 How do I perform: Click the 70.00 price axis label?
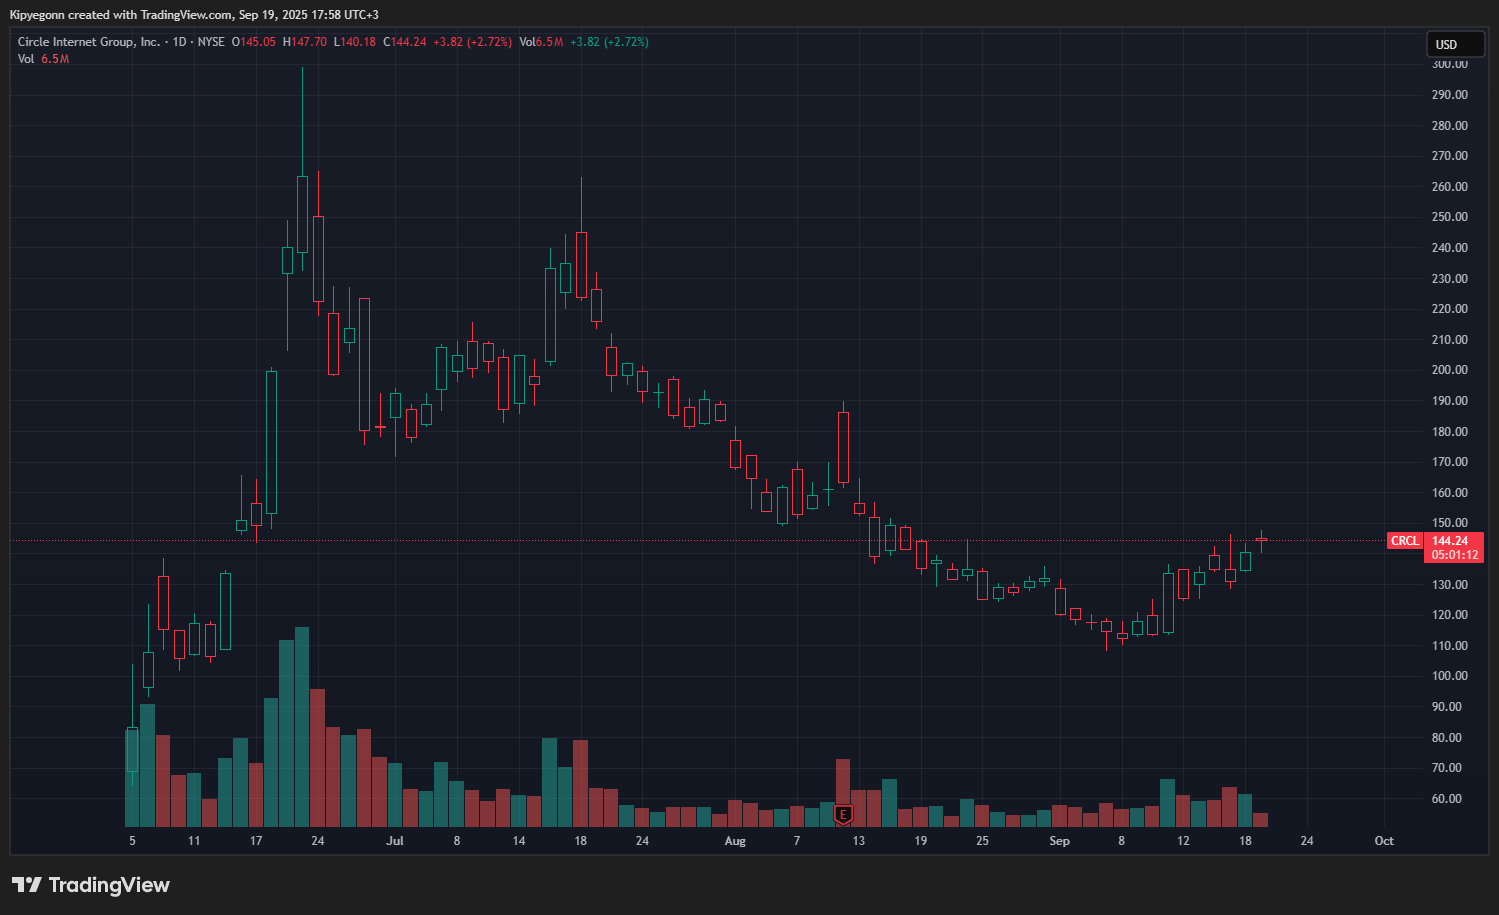coord(1447,768)
